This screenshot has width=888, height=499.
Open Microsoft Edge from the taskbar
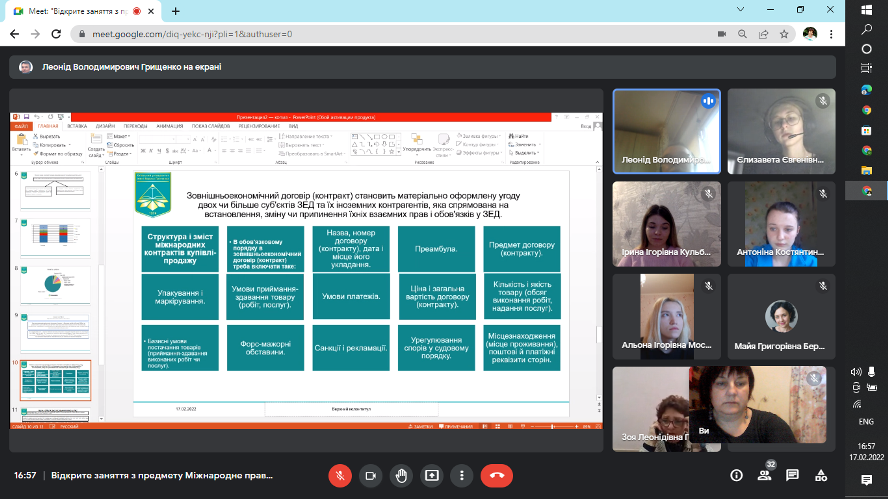click(x=866, y=89)
